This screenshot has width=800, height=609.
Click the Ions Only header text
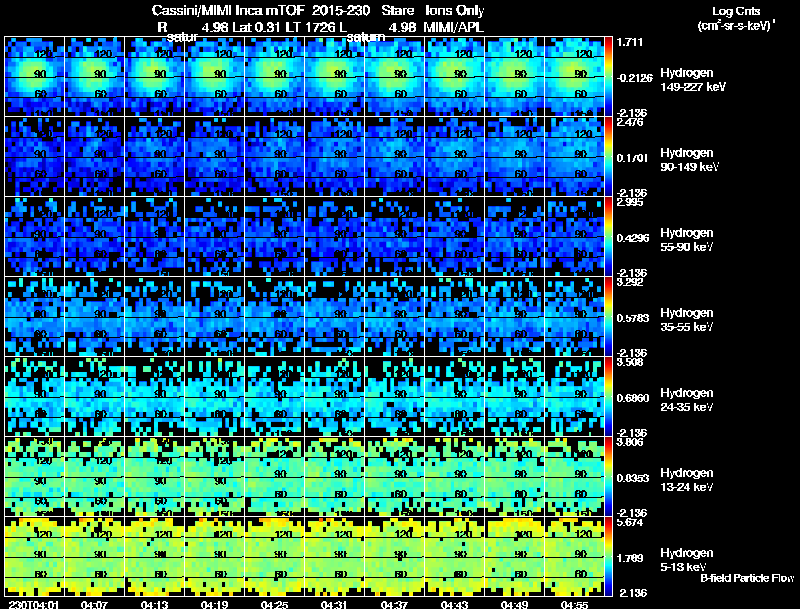point(455,10)
